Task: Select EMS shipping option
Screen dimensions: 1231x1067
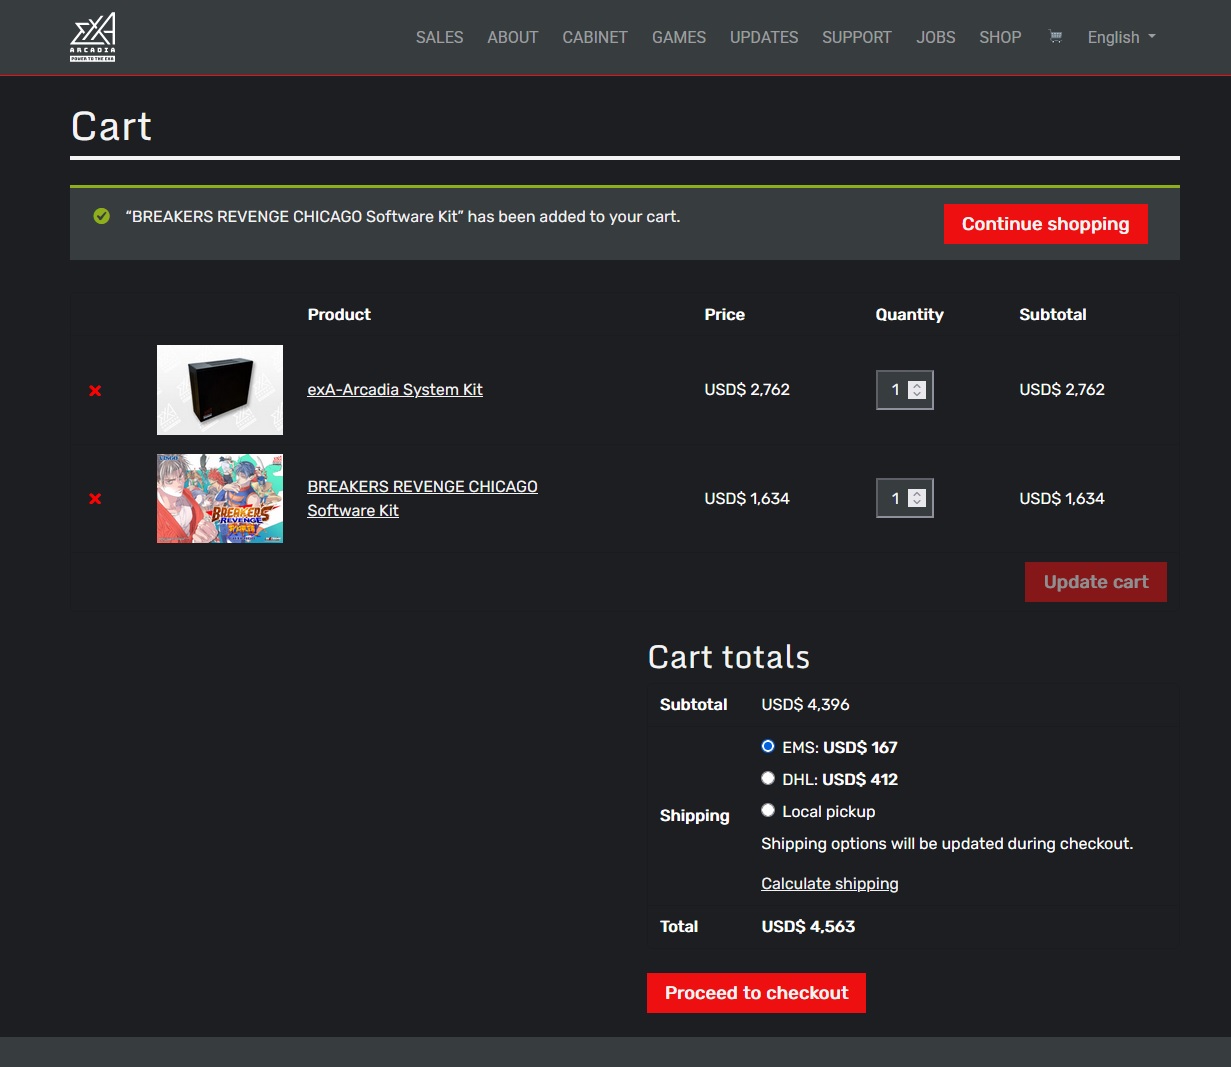Action: click(x=768, y=746)
